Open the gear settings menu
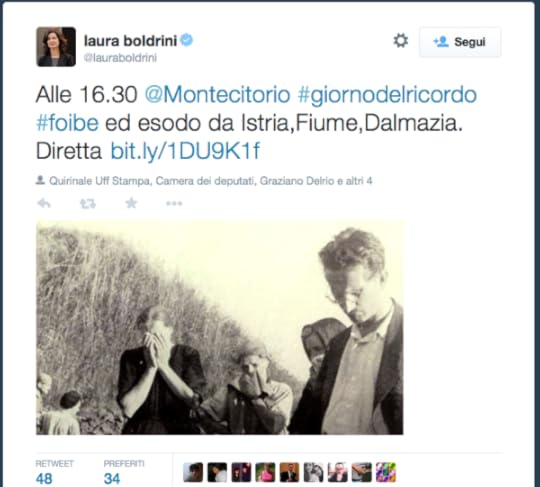 (x=401, y=41)
